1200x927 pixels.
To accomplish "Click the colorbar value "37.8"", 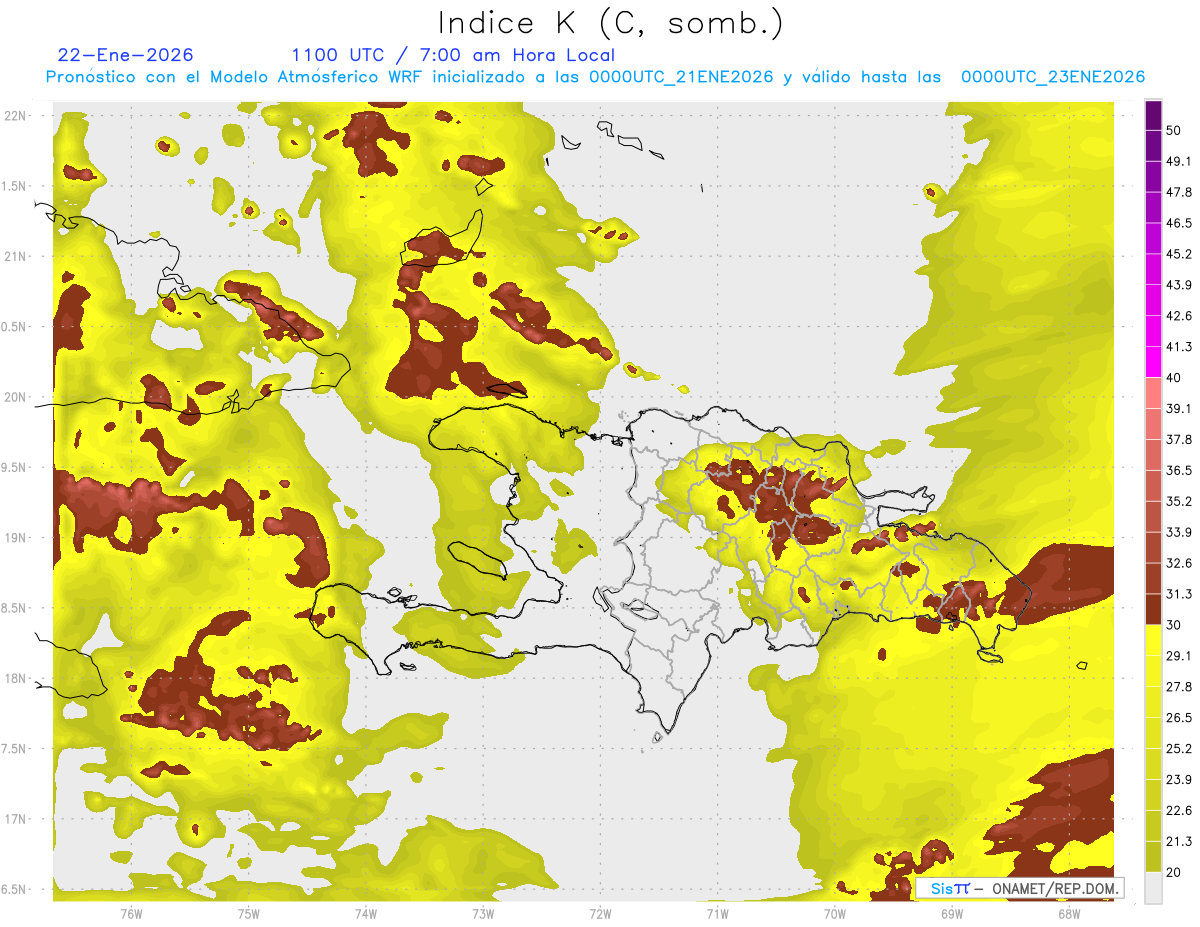I will (x=1179, y=440).
